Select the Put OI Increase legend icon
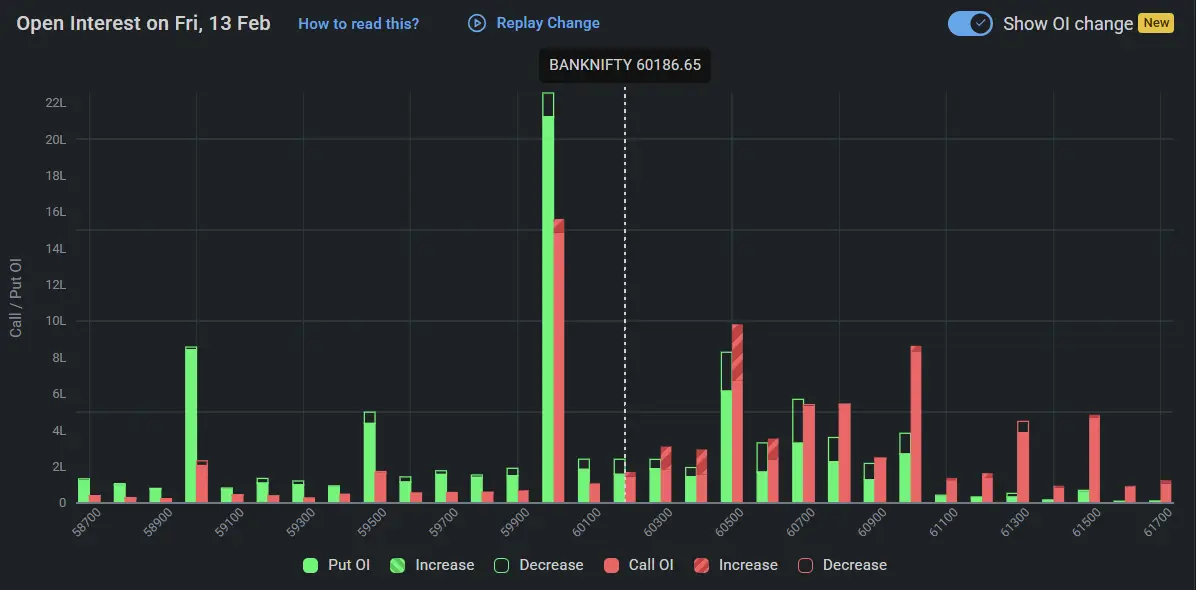 398,565
